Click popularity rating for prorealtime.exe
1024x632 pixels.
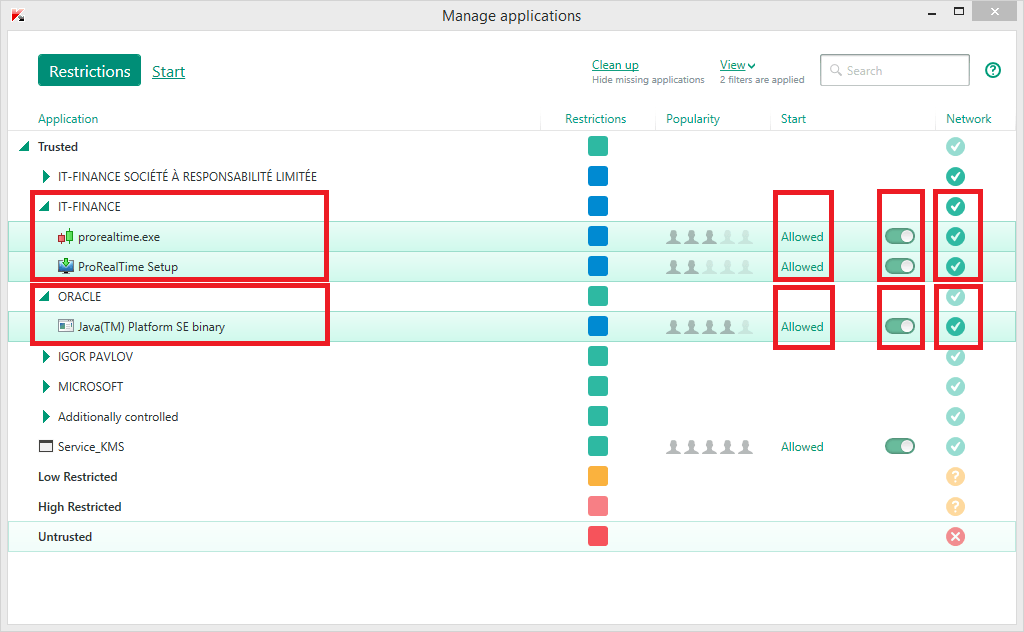[x=709, y=237]
